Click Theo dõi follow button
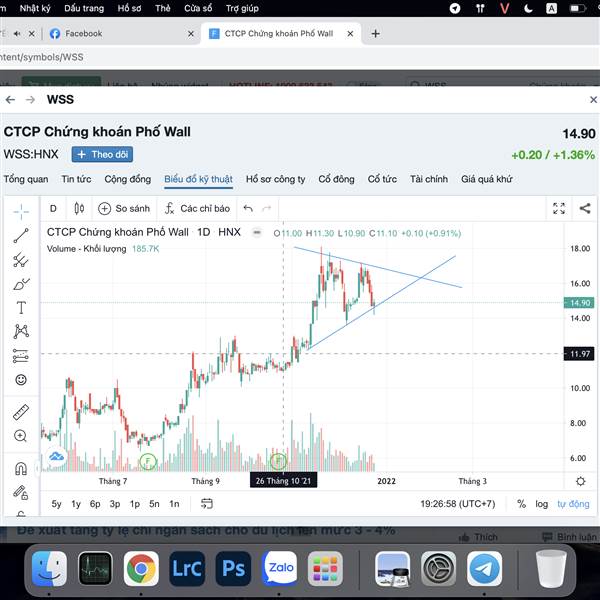 102,154
